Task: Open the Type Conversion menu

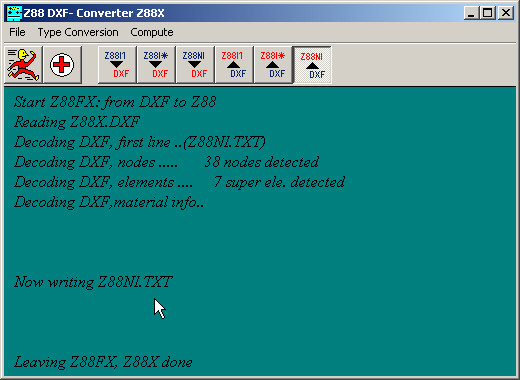Action: 78,32
